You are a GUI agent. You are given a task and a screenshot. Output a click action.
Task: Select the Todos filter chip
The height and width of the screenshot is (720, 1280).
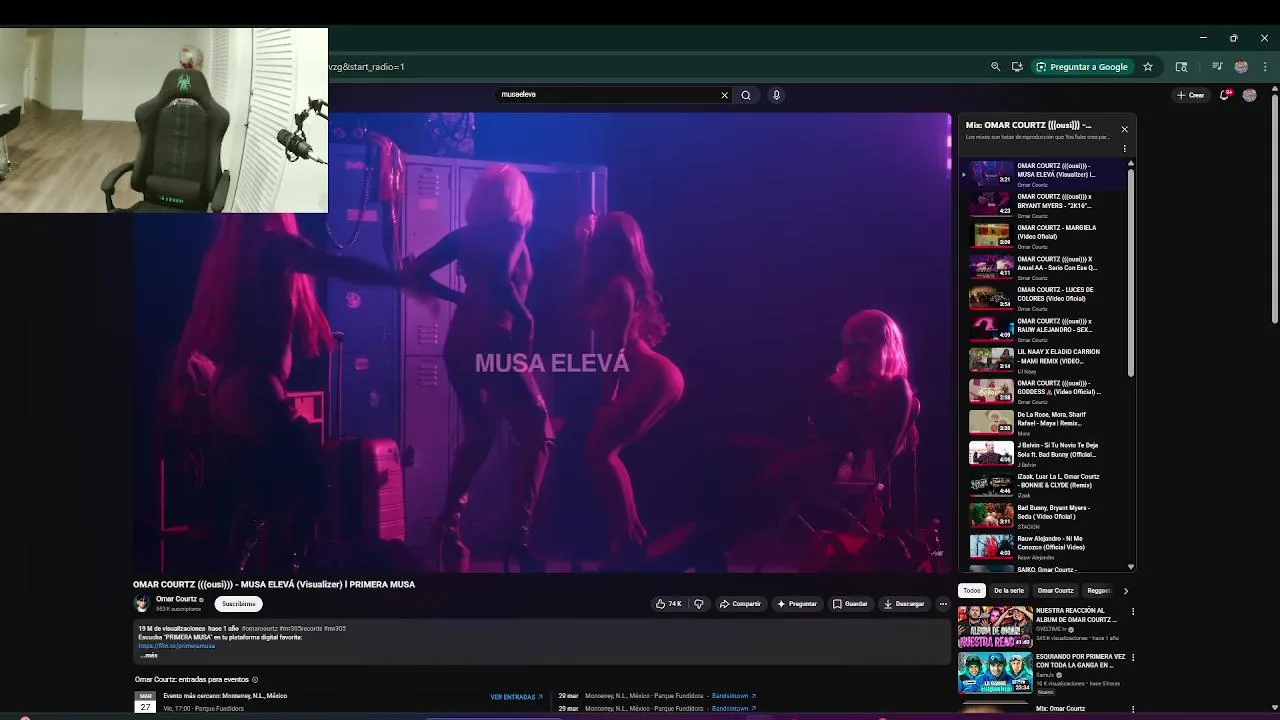click(972, 591)
